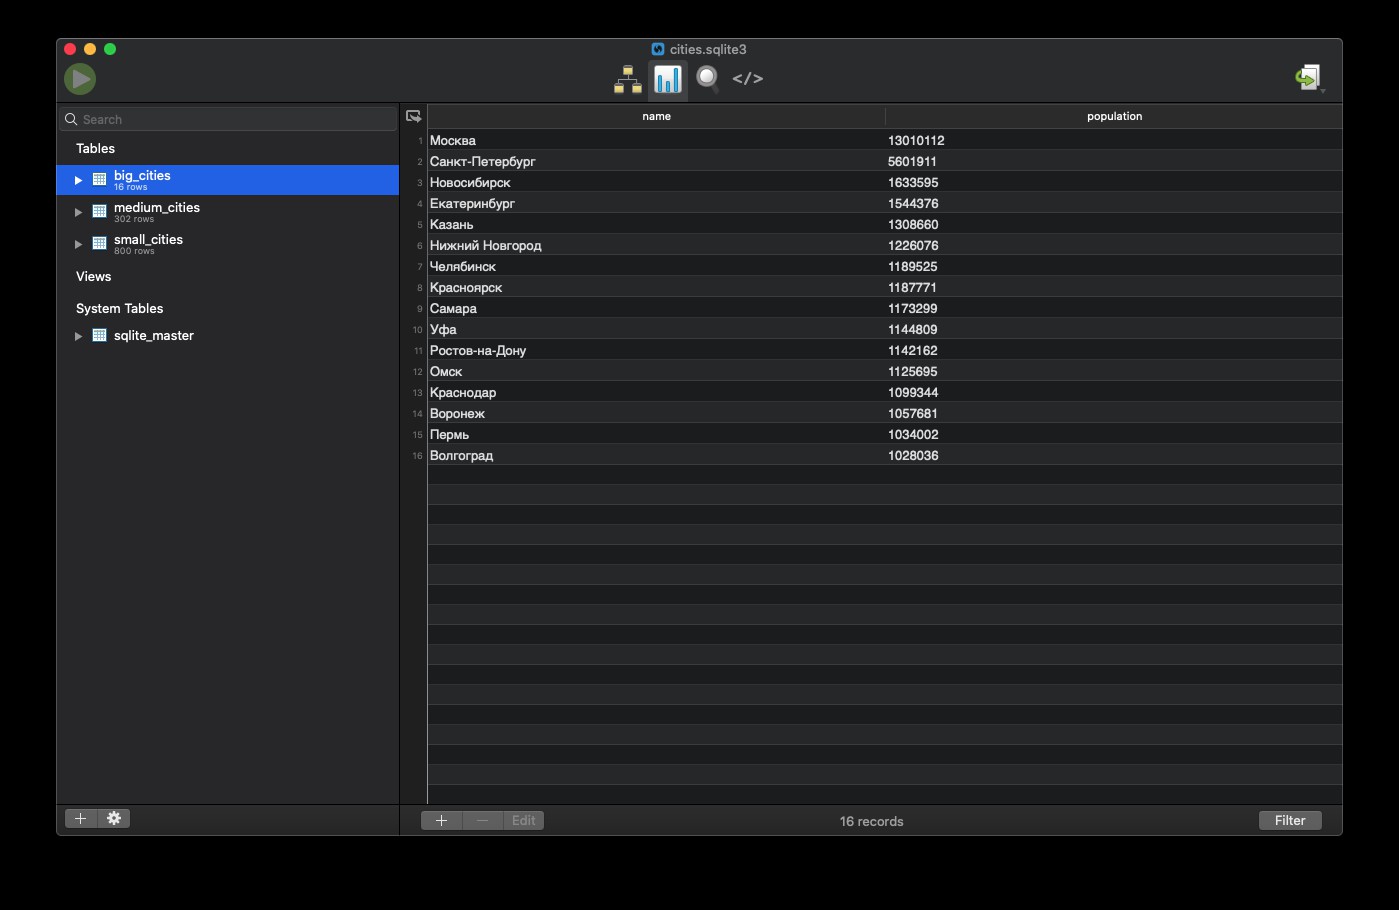Click population value 1099344
1399x910 pixels.
point(913,392)
